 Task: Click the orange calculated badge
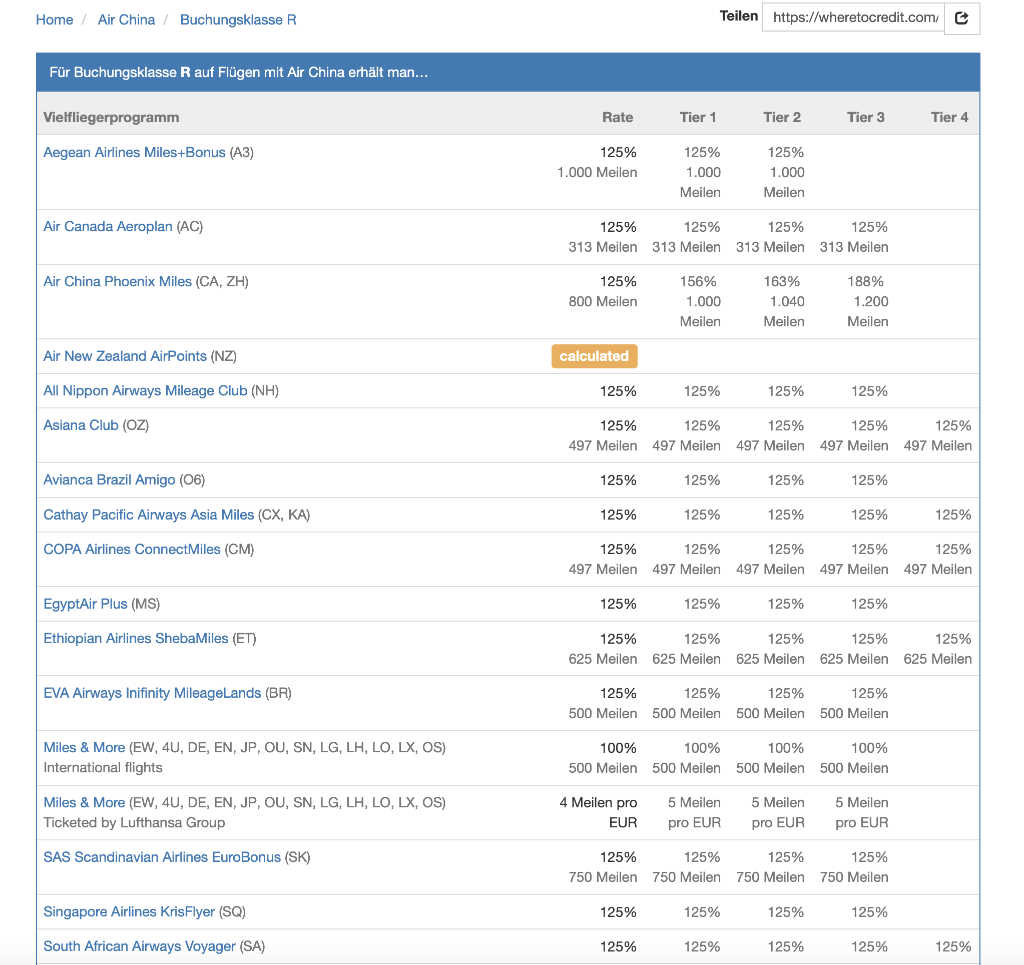pos(594,356)
